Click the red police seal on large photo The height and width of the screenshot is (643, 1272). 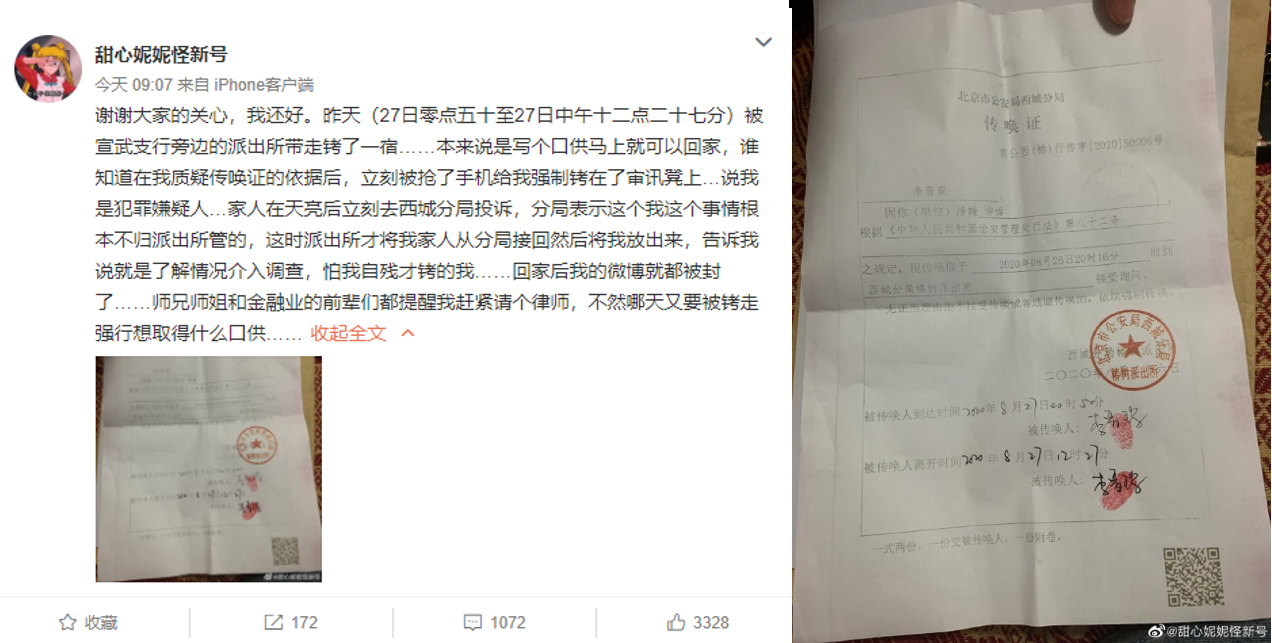click(x=1132, y=351)
